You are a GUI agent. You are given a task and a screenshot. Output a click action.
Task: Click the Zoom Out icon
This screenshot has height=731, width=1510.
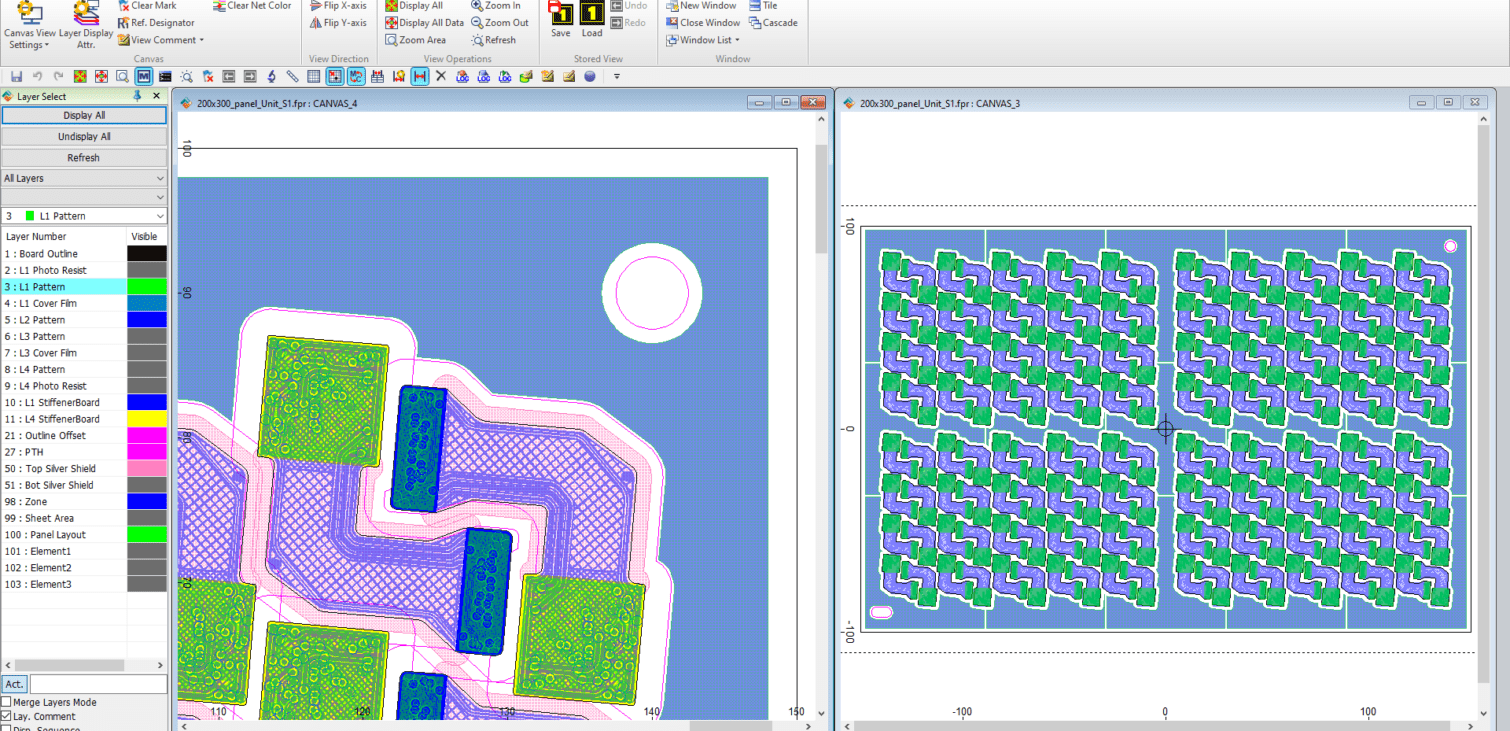pyautogui.click(x=477, y=23)
